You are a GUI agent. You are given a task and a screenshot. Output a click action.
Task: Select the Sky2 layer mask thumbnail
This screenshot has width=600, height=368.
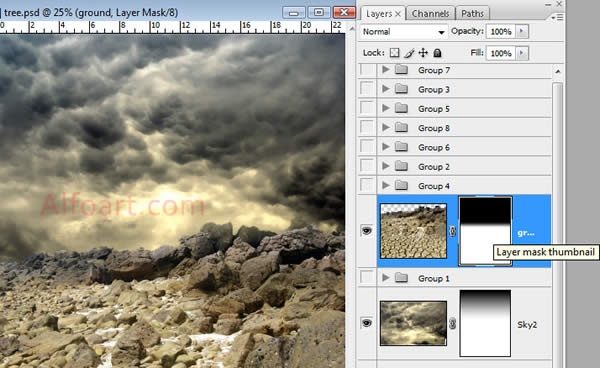coord(485,323)
